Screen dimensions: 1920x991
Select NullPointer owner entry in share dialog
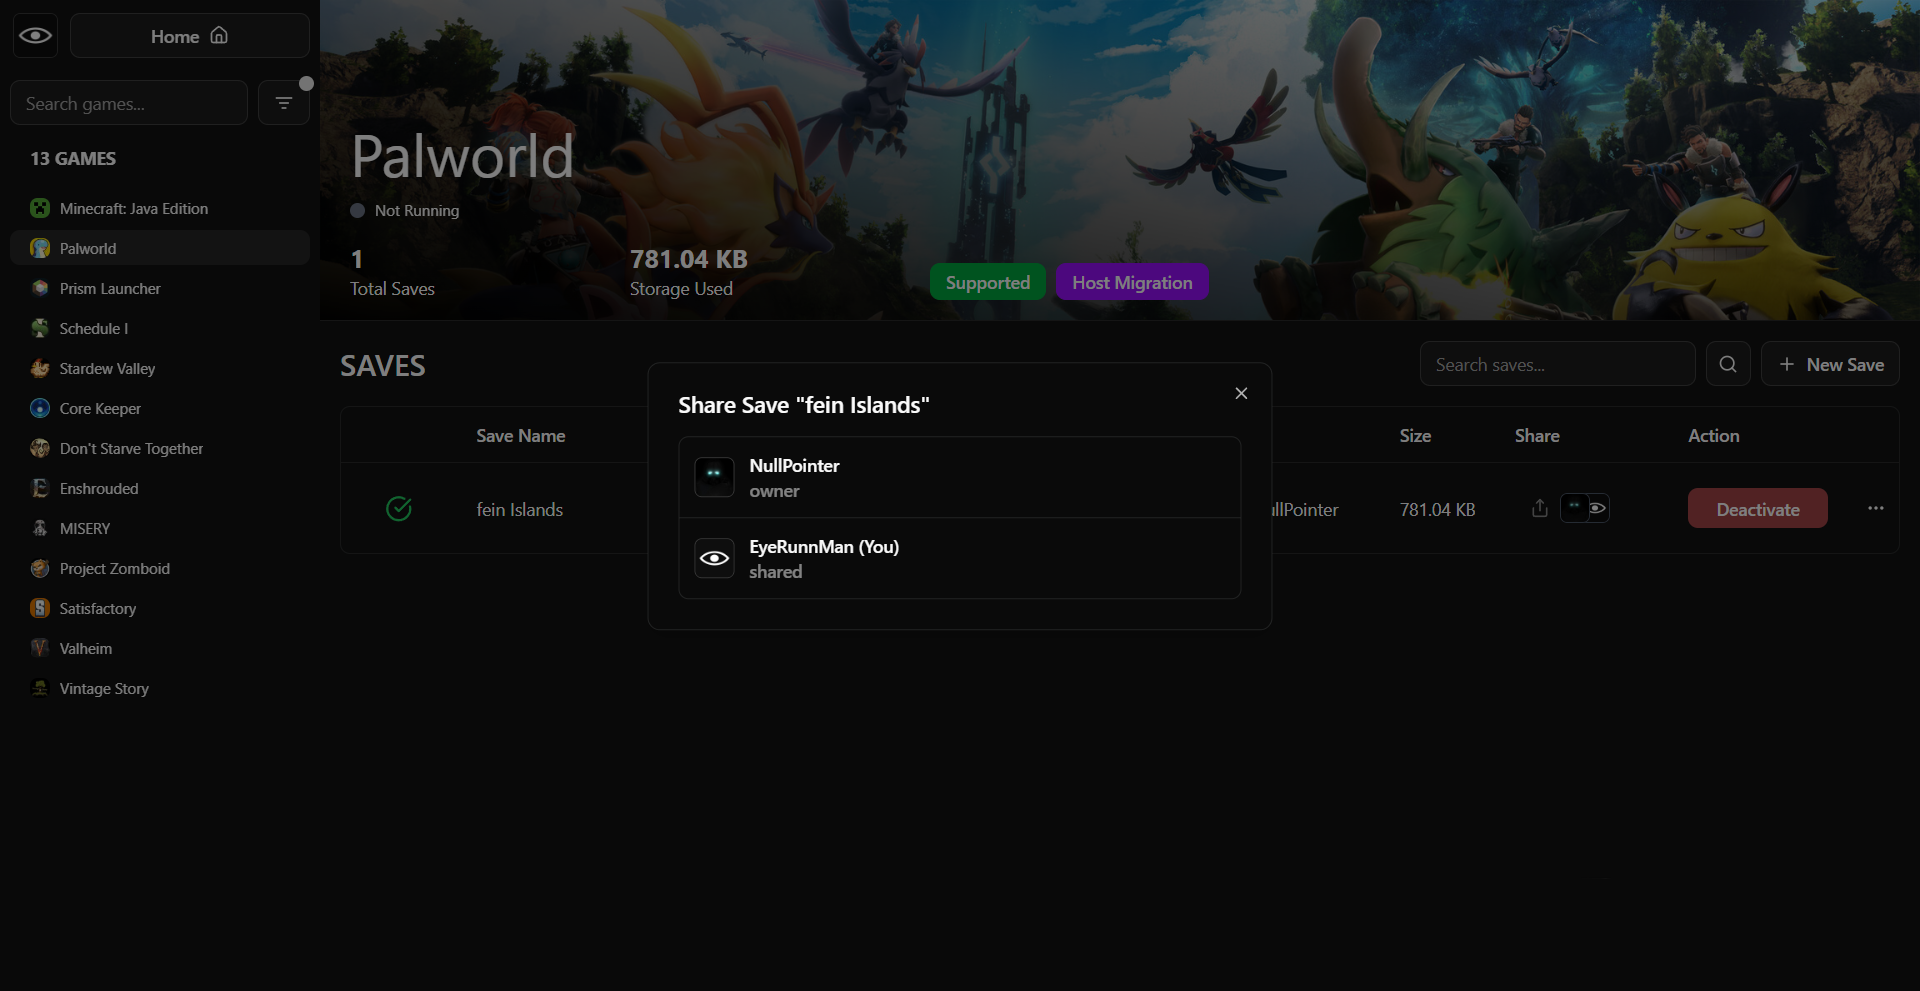tap(960, 477)
